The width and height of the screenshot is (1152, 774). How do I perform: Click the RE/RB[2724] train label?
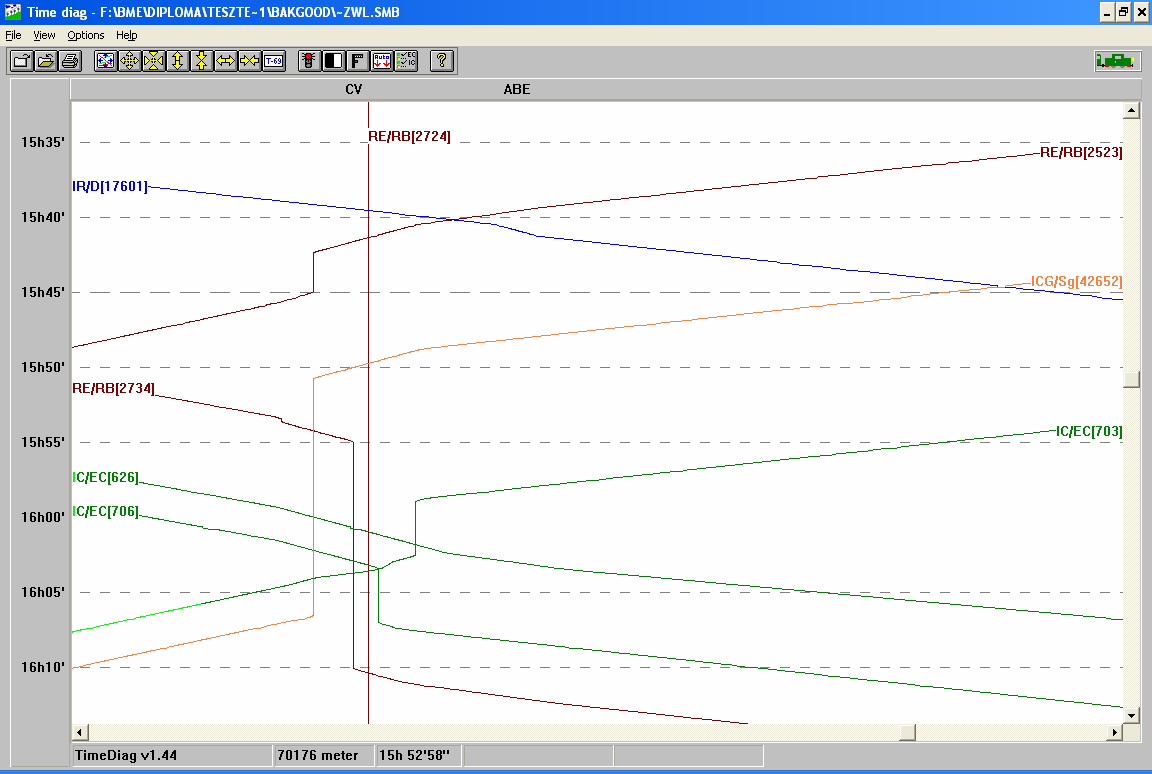[409, 136]
